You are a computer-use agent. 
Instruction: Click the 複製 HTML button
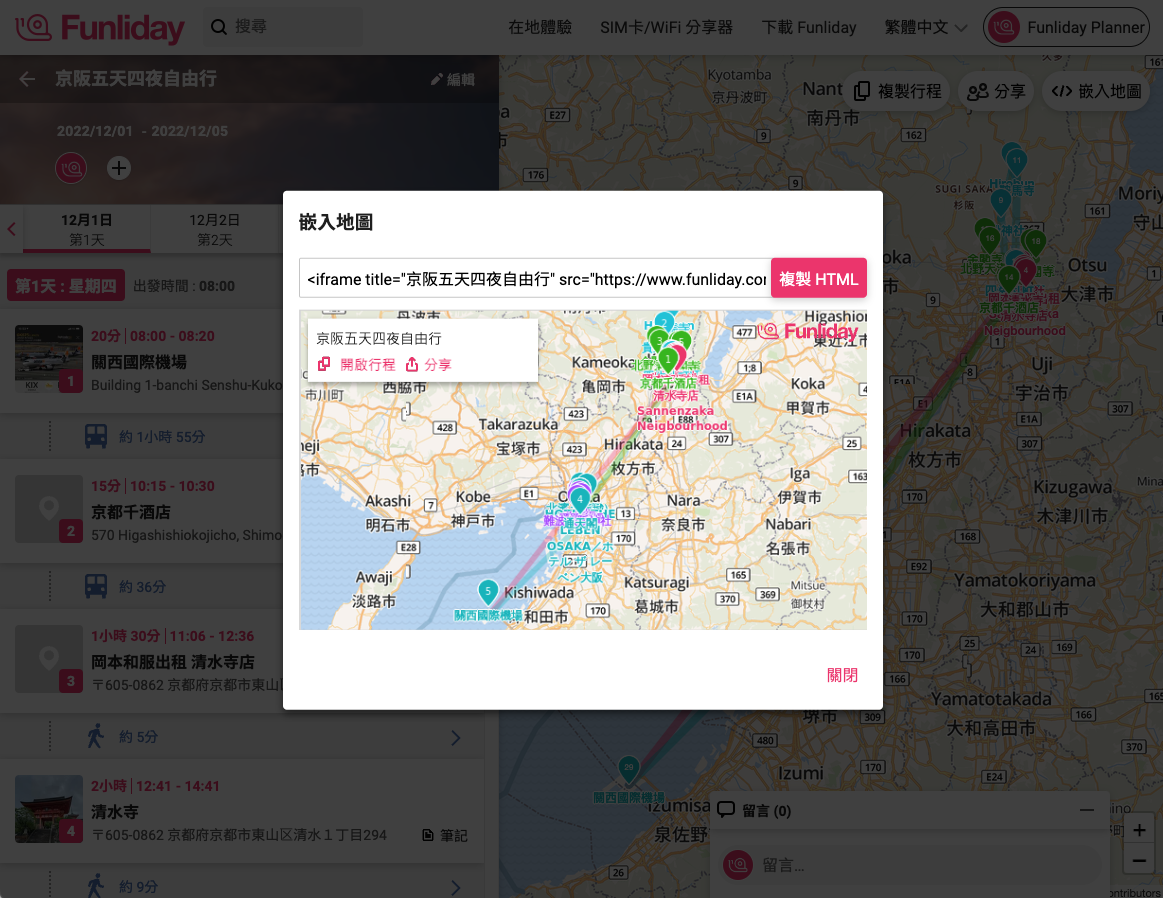coord(819,279)
